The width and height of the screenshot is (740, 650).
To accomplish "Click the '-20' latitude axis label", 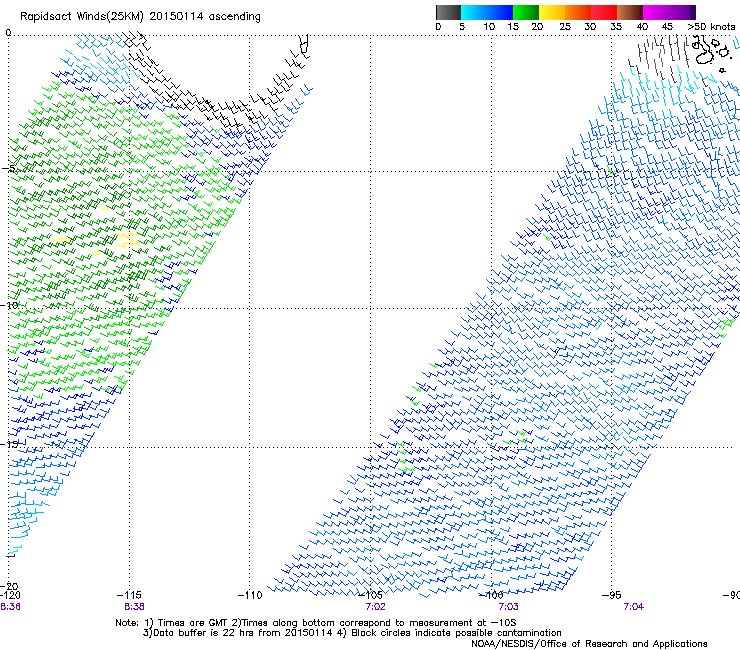I will 10,587.
